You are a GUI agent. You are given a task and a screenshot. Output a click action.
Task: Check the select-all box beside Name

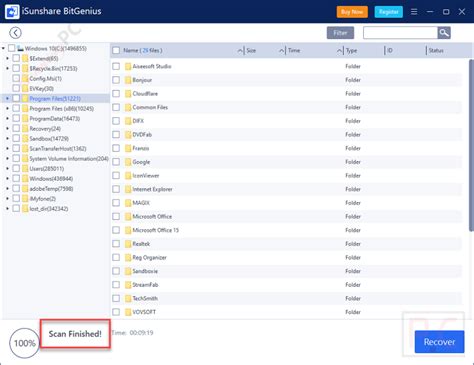tap(116, 50)
